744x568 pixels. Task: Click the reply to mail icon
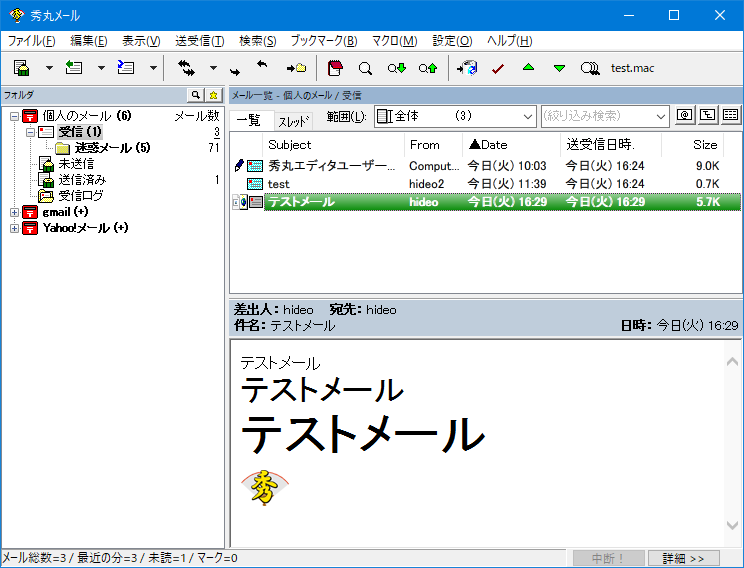pyautogui.click(x=74, y=68)
